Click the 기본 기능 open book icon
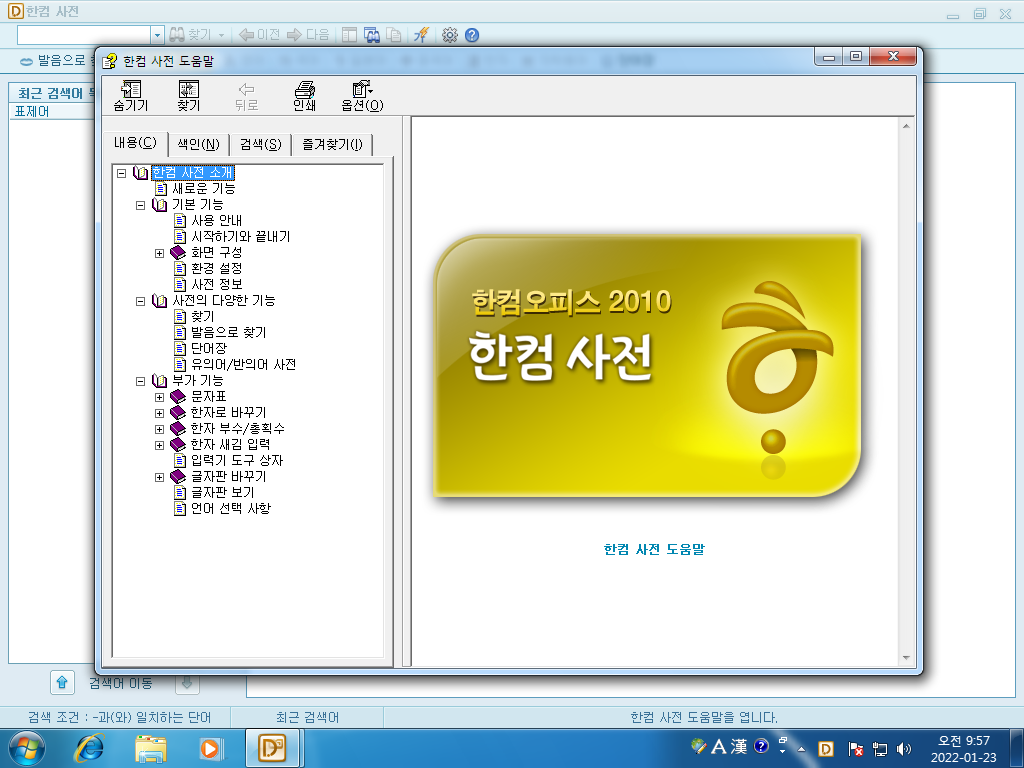The width and height of the screenshot is (1024, 768). coord(159,205)
